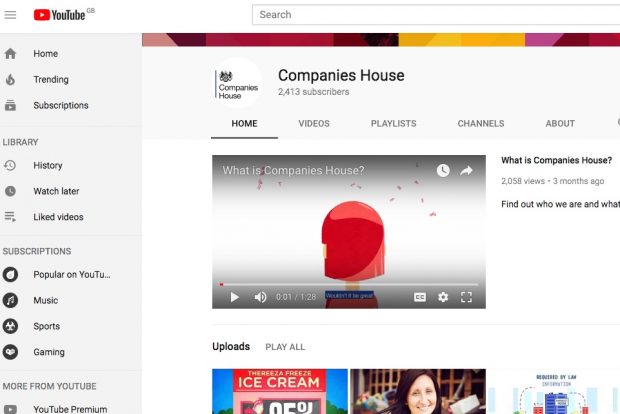Click PLAY ALL next to Uploads

tap(285, 347)
